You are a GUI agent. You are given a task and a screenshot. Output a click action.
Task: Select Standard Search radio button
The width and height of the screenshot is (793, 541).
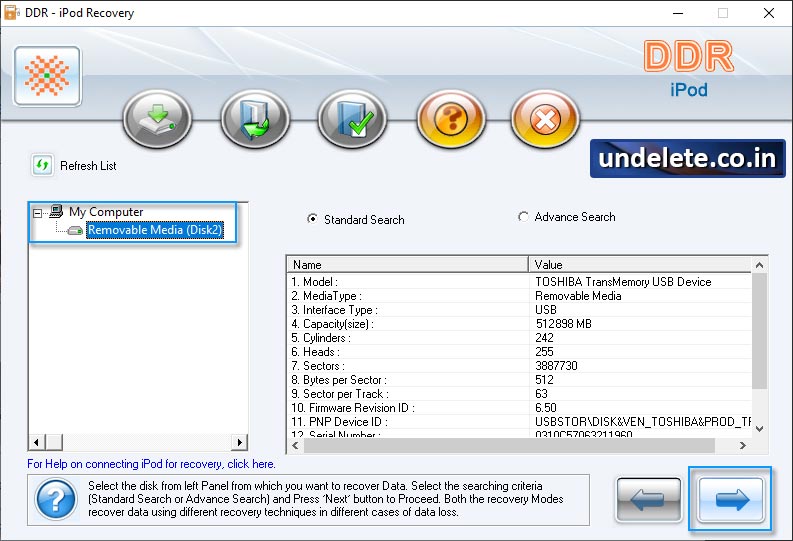click(313, 219)
